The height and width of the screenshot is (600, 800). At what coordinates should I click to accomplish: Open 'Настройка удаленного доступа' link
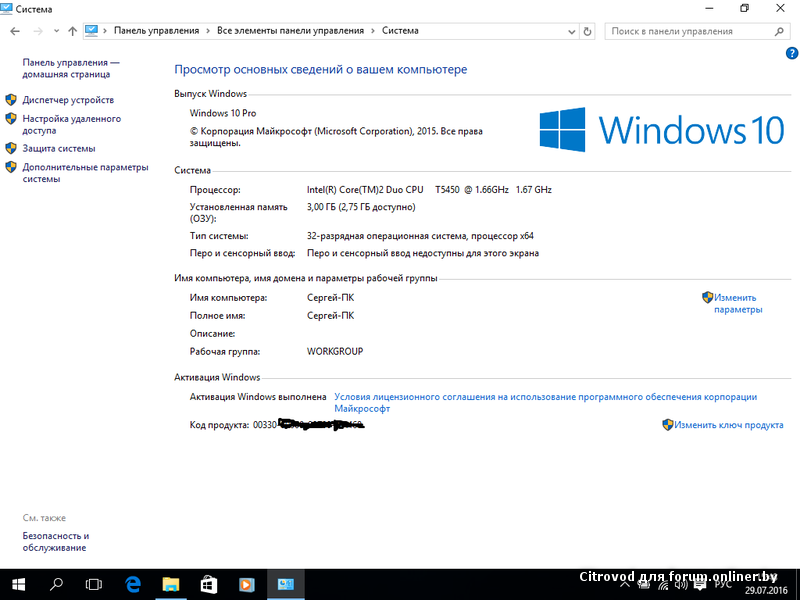[71, 124]
